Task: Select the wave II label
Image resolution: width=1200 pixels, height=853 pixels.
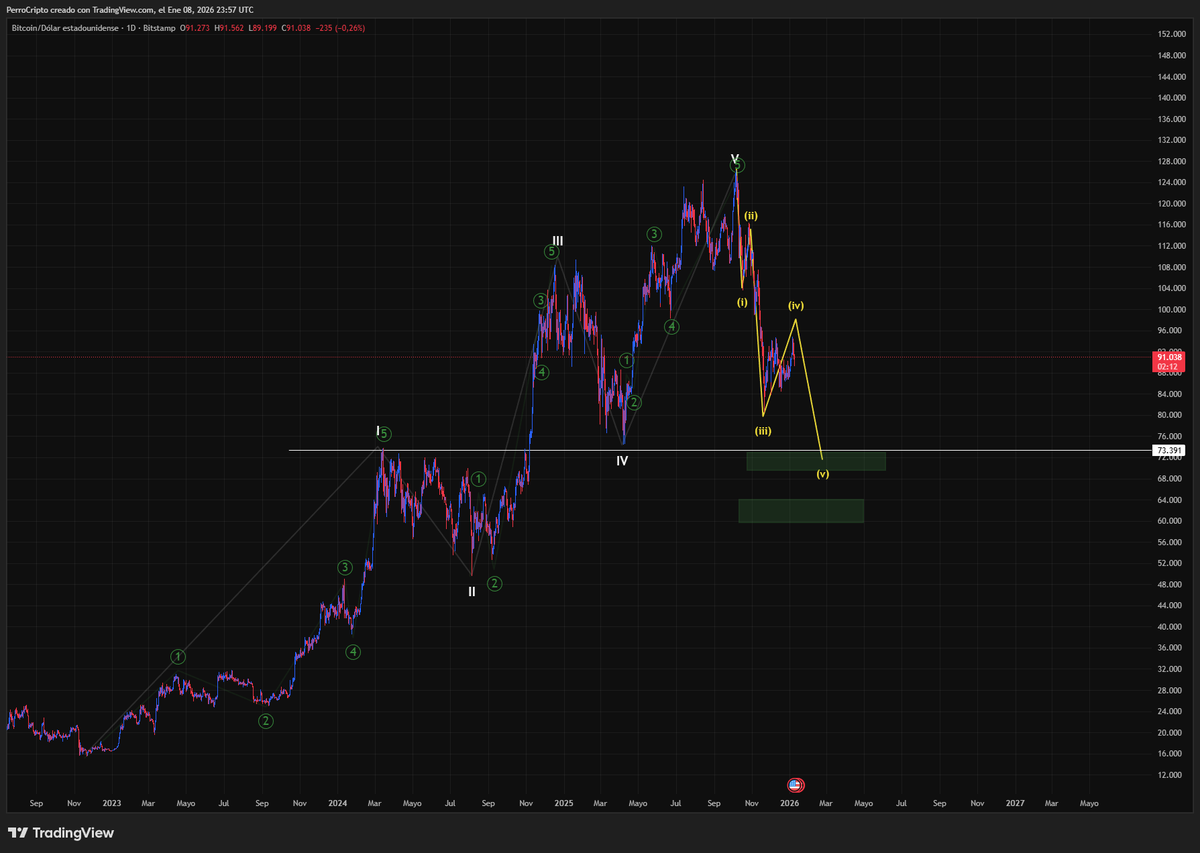Action: (x=472, y=591)
